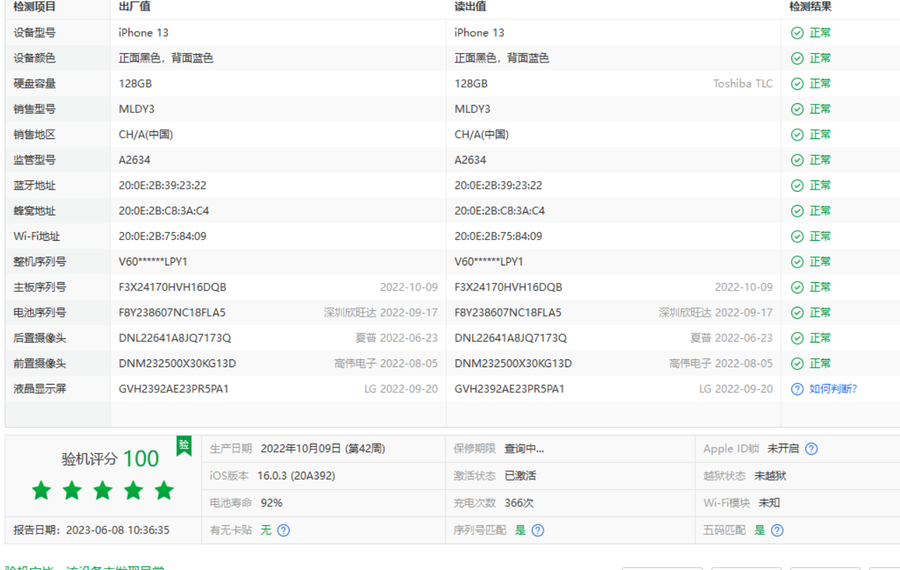
Task: Click the green check icon for 硬盘容量 row
Action: pyautogui.click(x=797, y=84)
